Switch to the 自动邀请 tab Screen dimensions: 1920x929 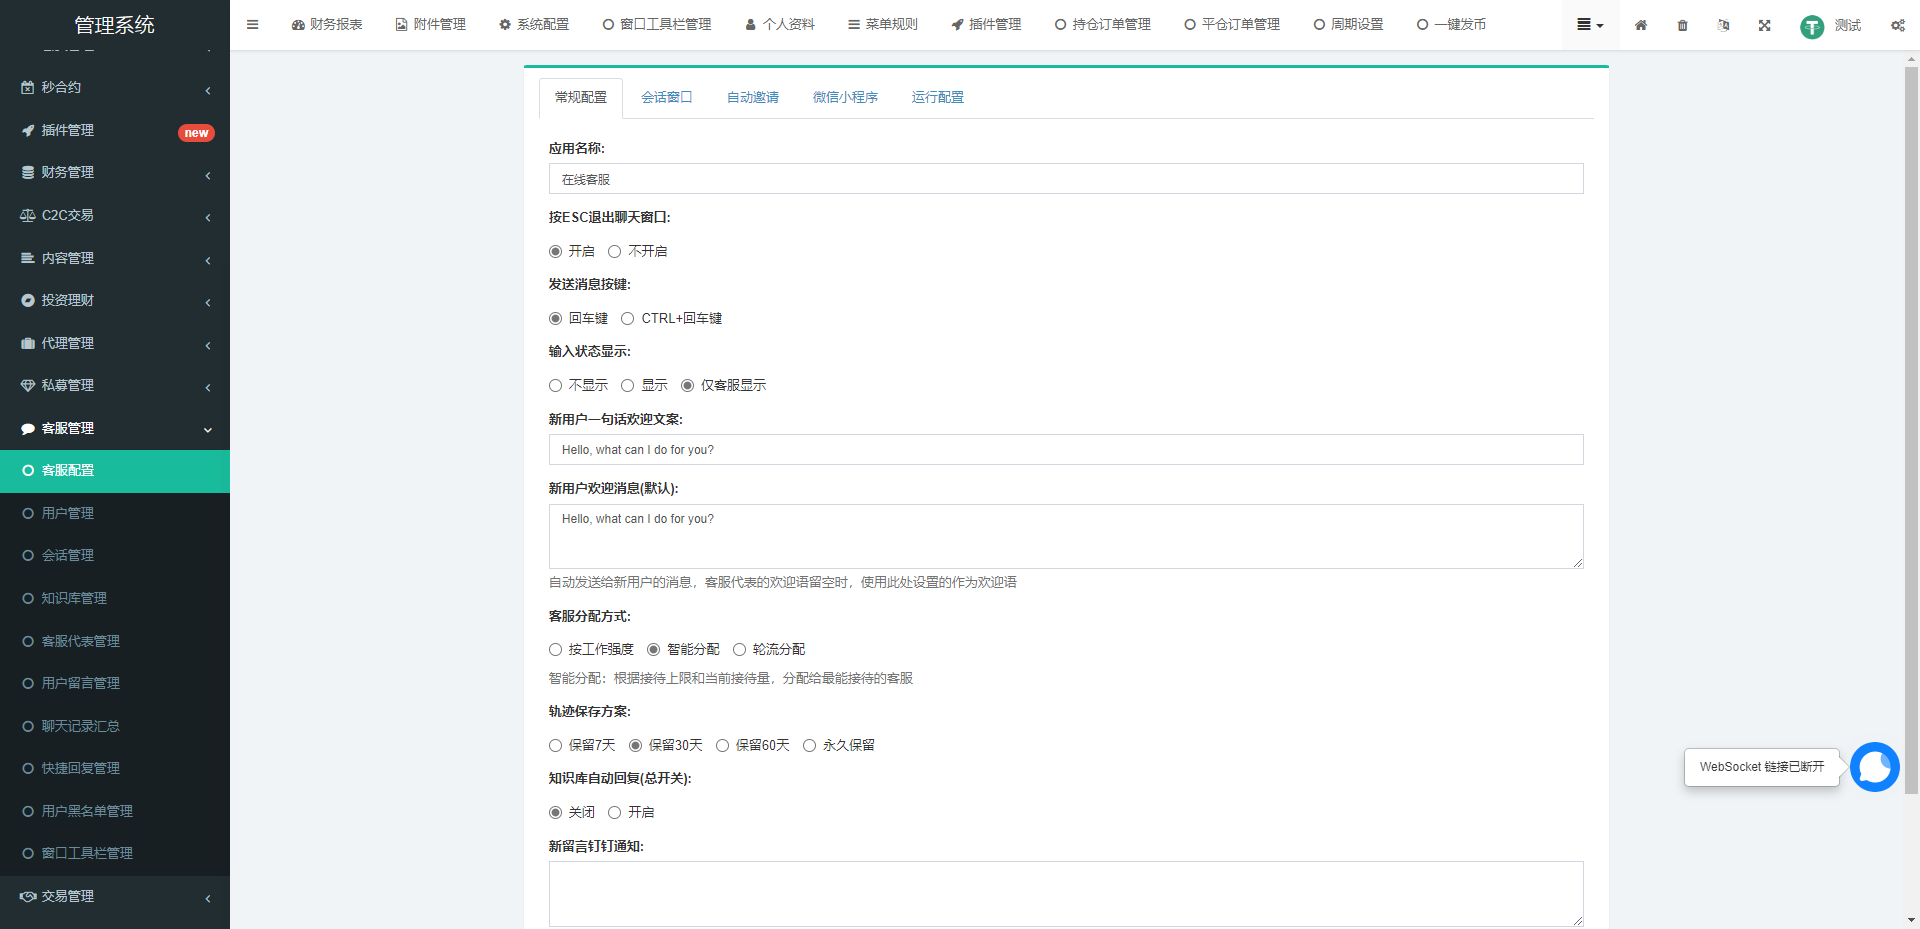(752, 98)
